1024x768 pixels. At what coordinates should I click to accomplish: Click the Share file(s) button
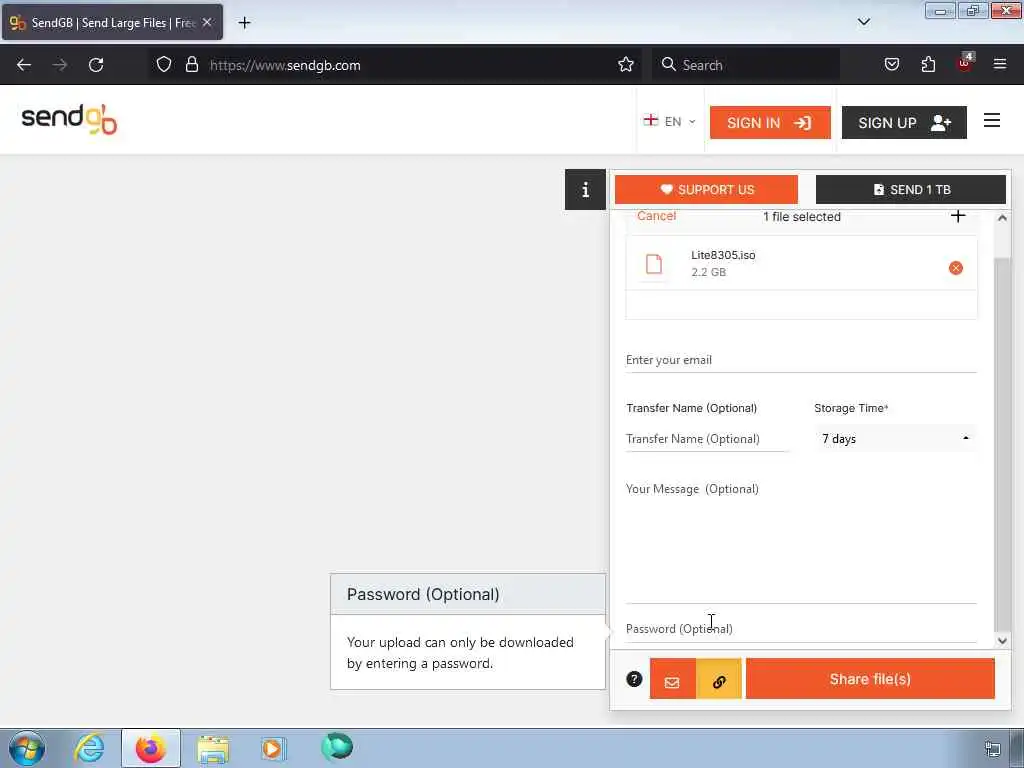[870, 679]
